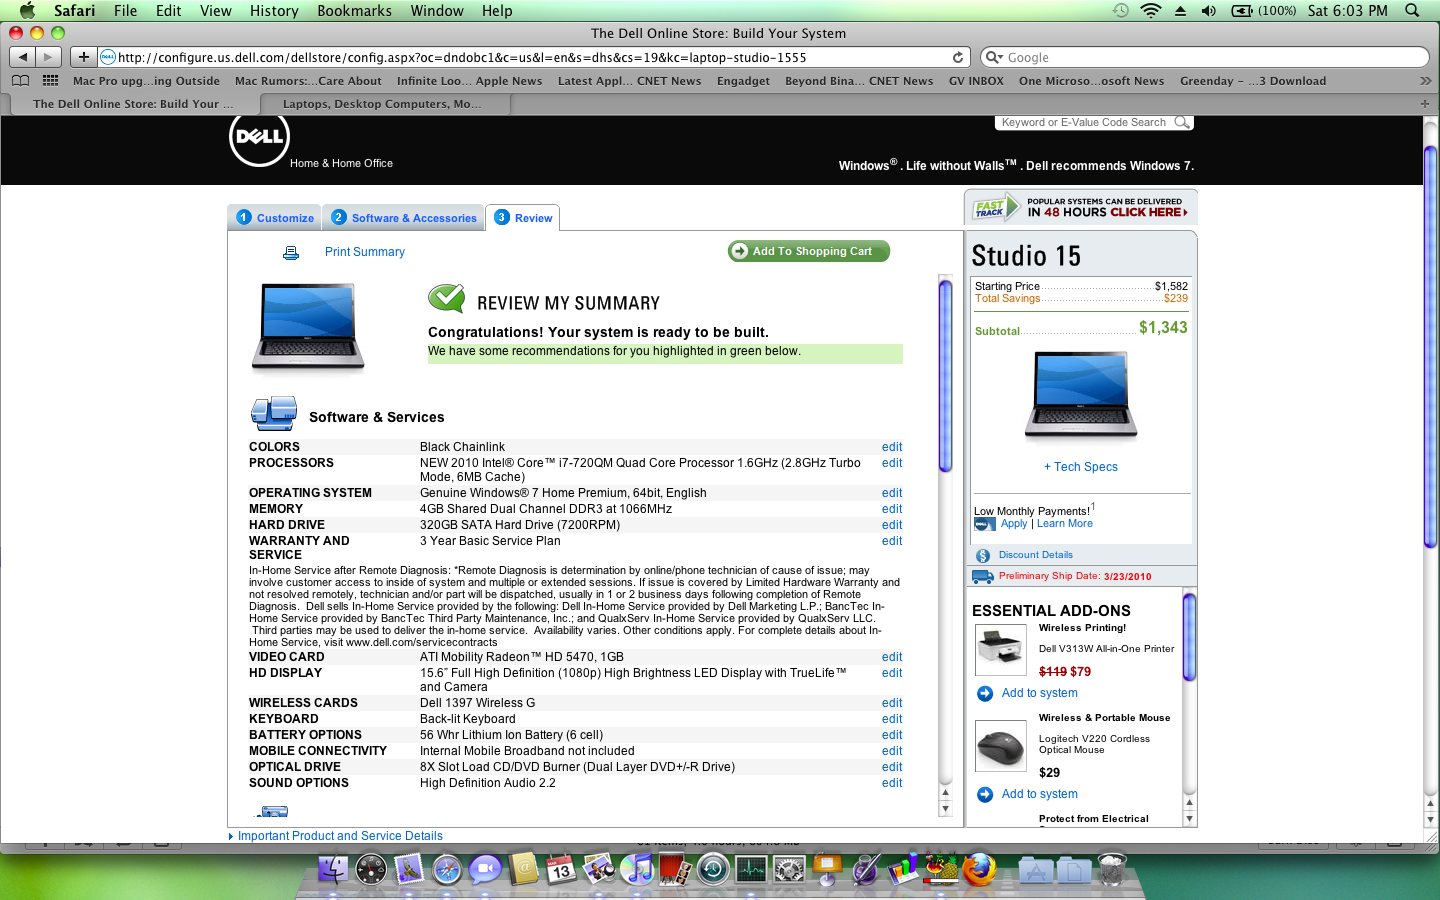Reload the page from the address bar
Viewport: 1440px width, 900px height.
[957, 57]
